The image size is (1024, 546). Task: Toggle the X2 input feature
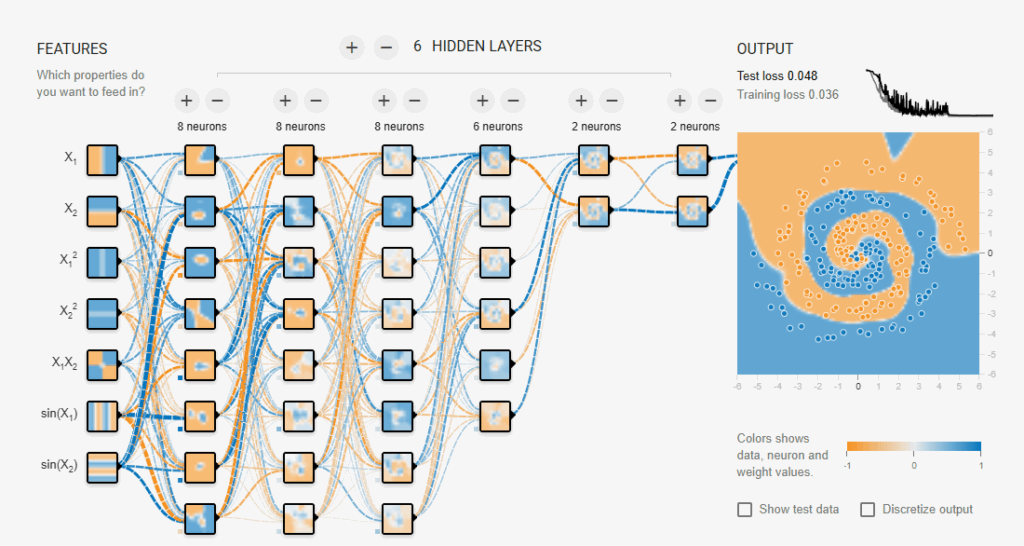point(103,212)
